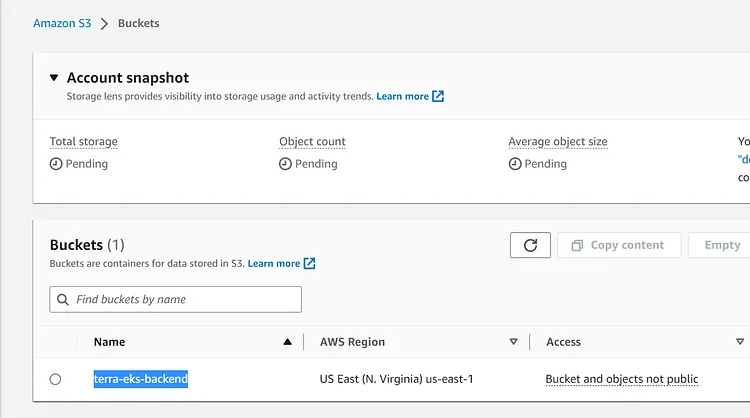This screenshot has height=418, width=750.
Task: Click the external link icon beside Buckets Learn more
Action: 310,263
